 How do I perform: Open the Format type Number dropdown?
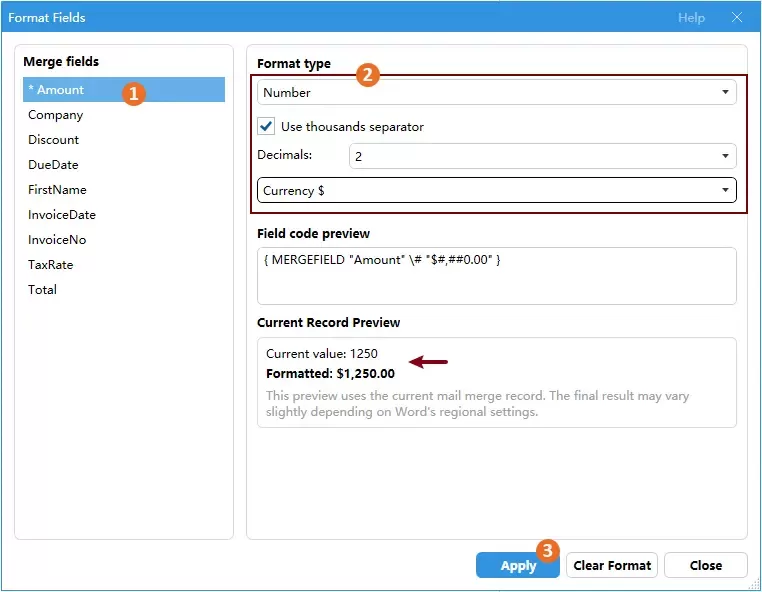496,92
